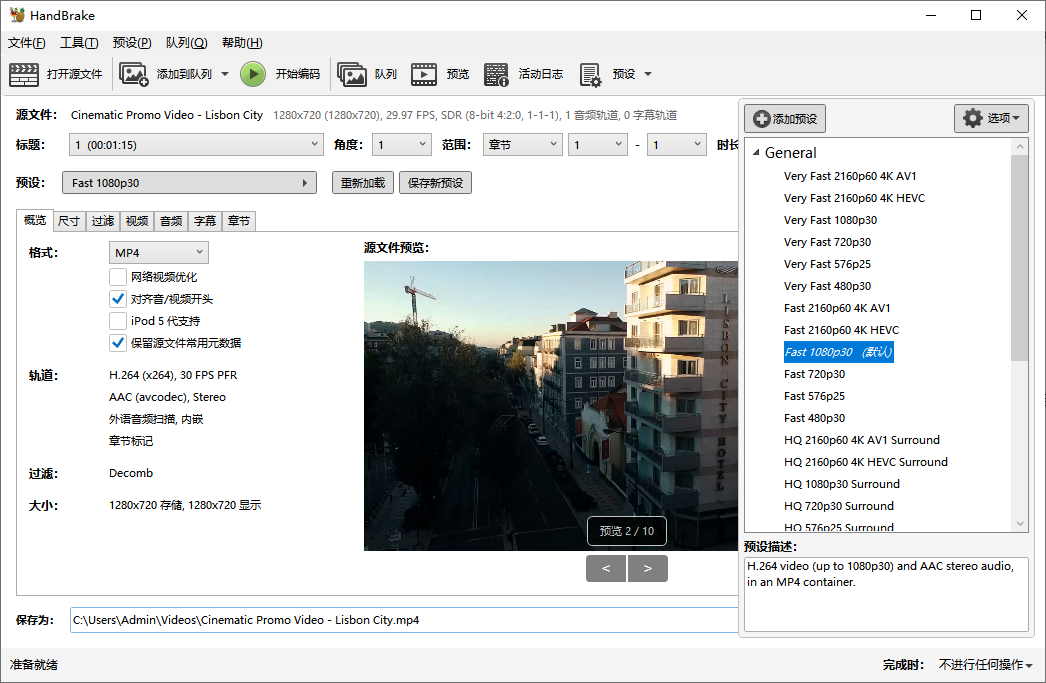The image size is (1046, 683).
Task: Enable Web Optimized (网络视频优化) checkbox
Action: tap(118, 277)
